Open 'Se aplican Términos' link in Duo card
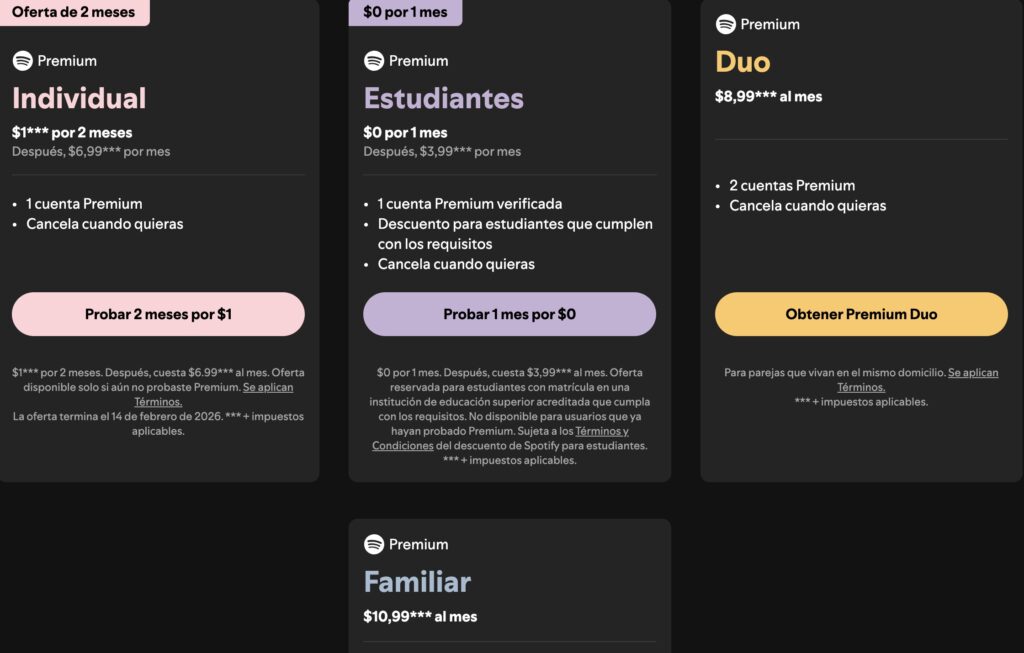The height and width of the screenshot is (653, 1024). 972,372
